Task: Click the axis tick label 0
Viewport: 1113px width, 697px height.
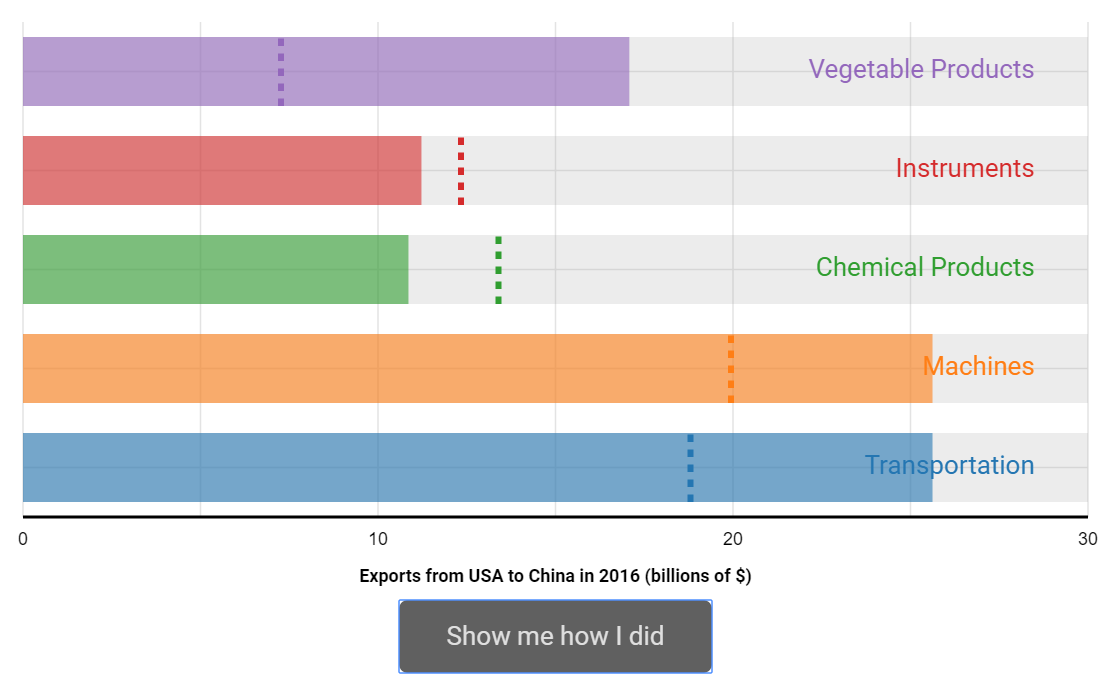Action: pos(23,539)
